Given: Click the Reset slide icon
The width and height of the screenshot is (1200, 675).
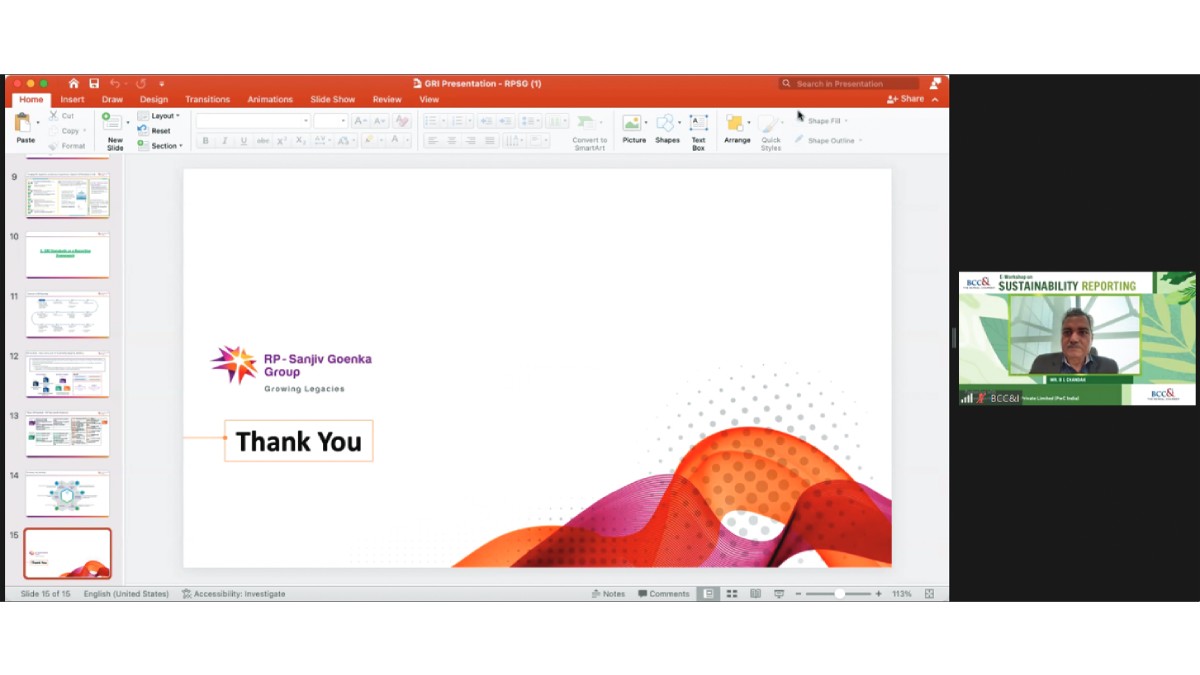Looking at the screenshot, I should coord(143,131).
